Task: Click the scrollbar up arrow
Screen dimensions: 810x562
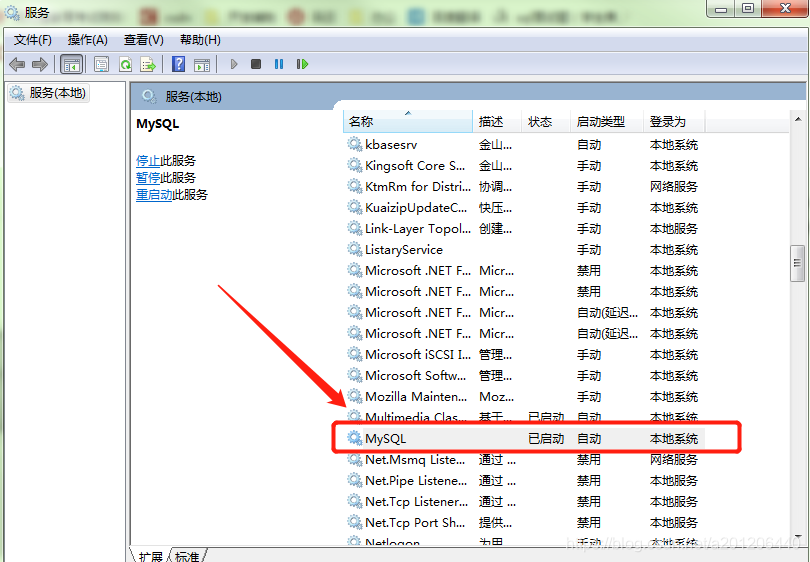Action: click(798, 119)
